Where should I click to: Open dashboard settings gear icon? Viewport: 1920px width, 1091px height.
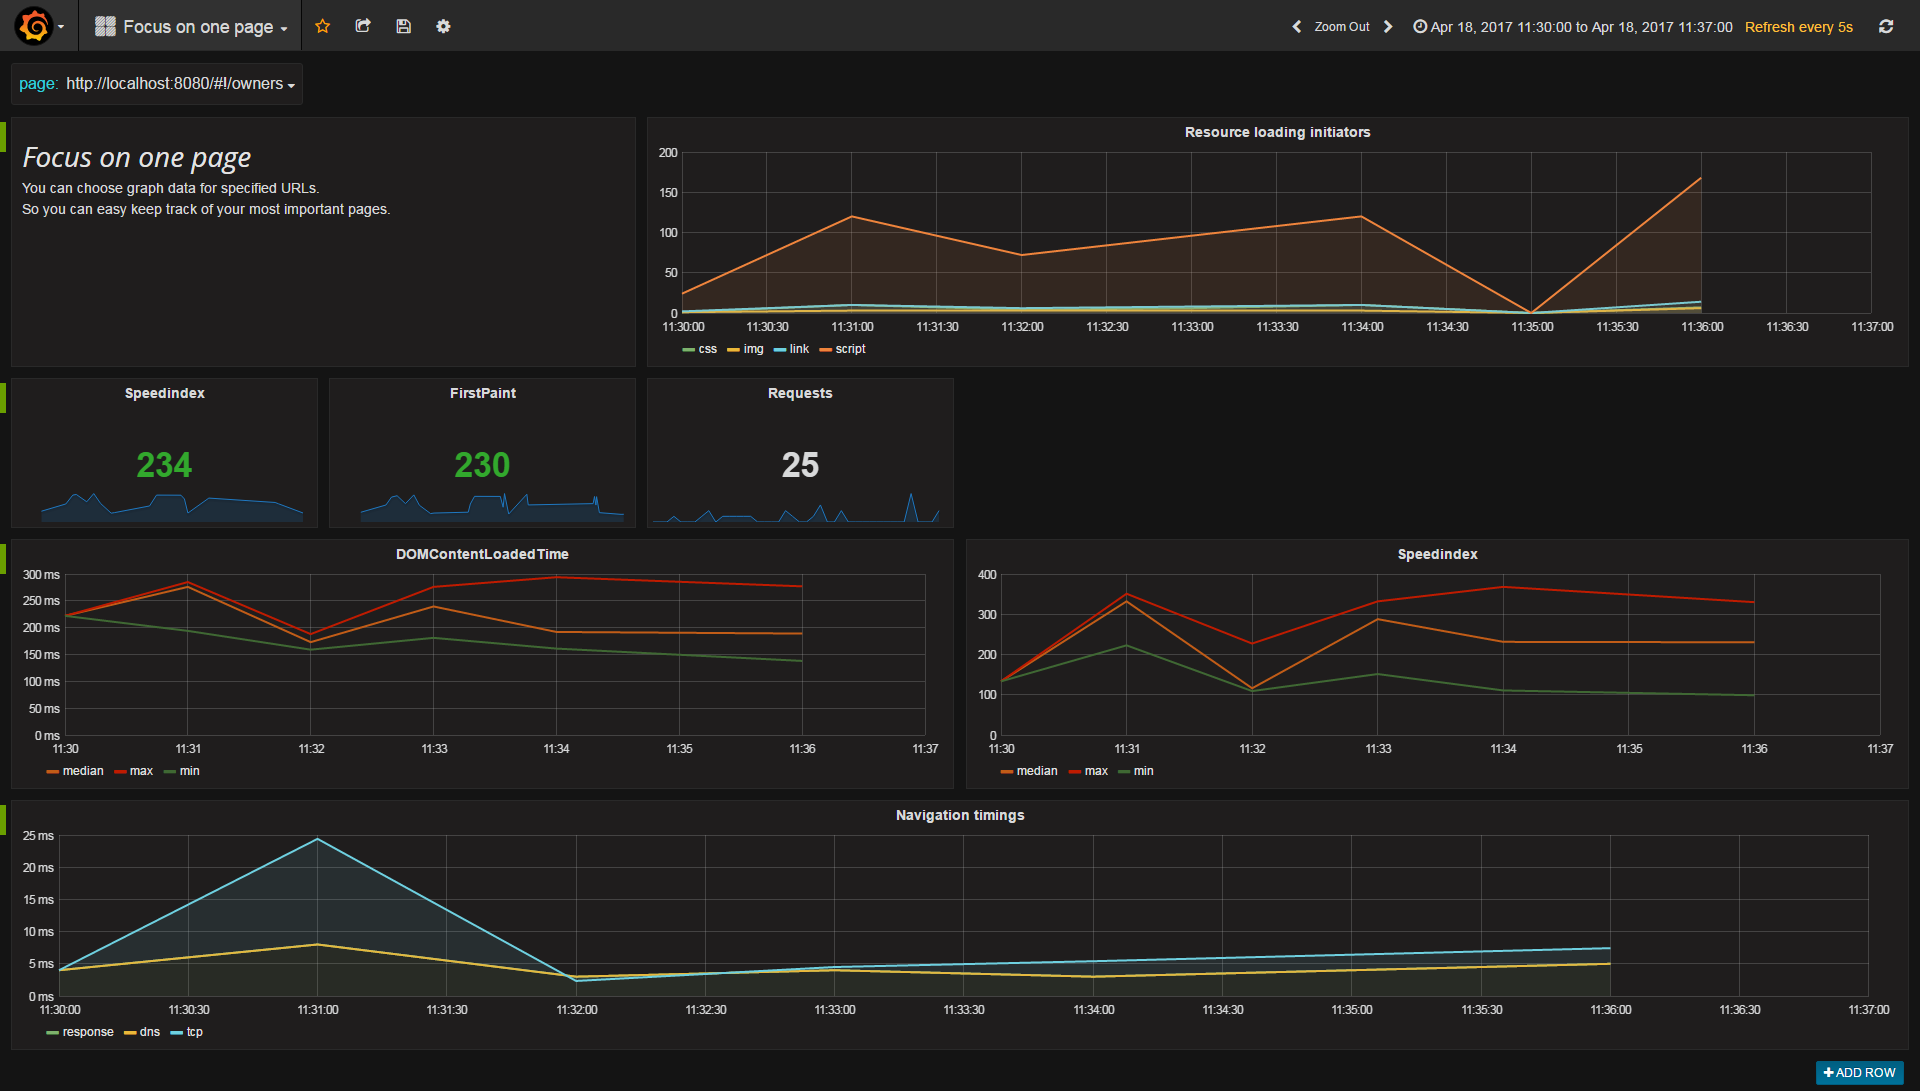[443, 27]
